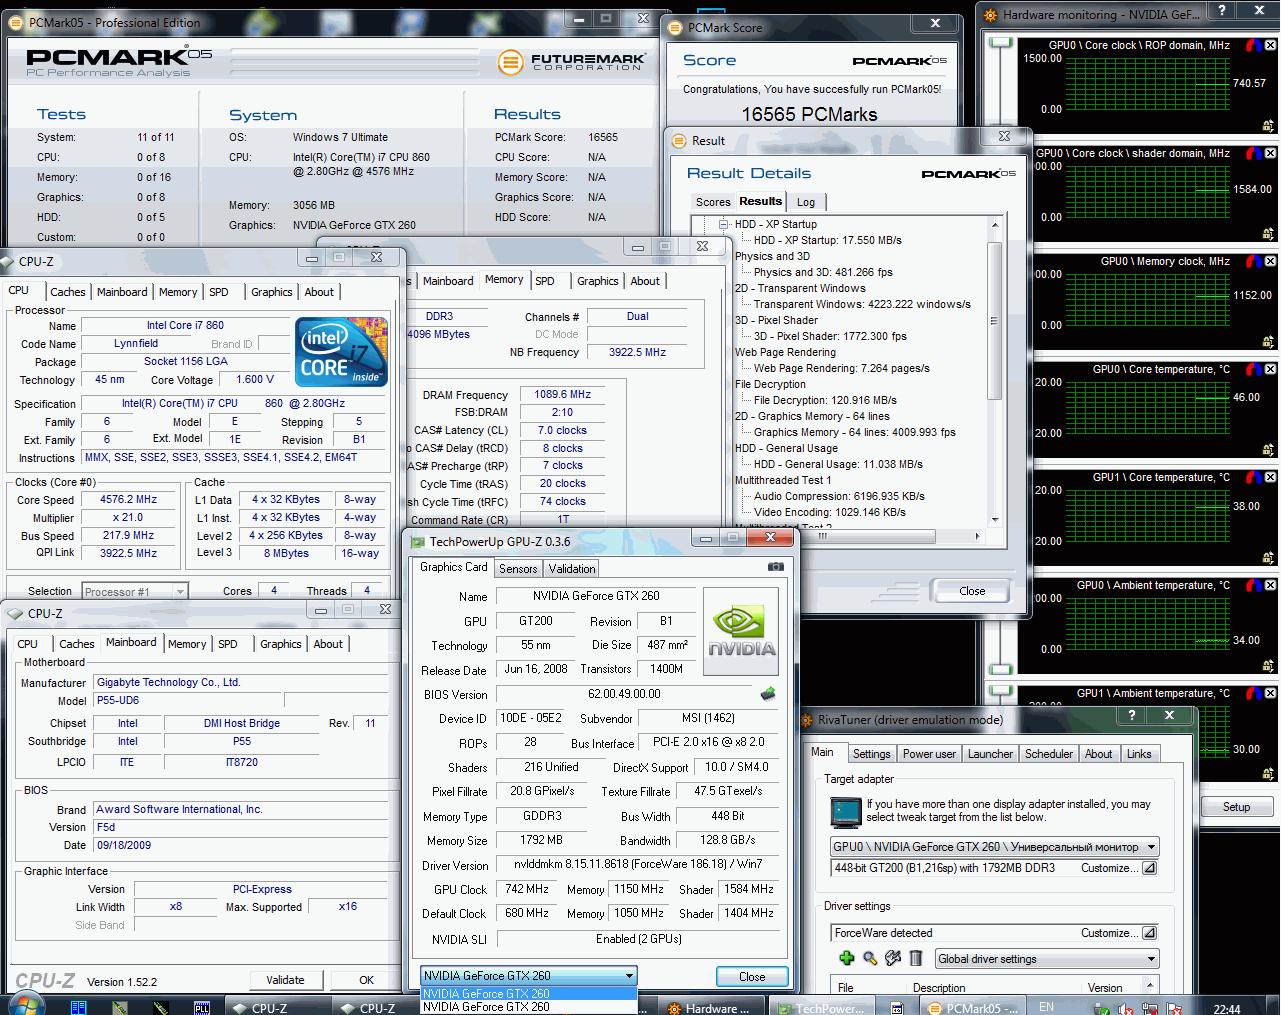The height and width of the screenshot is (1015, 1281).
Task: Click the edit icon beside the magnifier in RivaTuner
Action: click(x=893, y=958)
